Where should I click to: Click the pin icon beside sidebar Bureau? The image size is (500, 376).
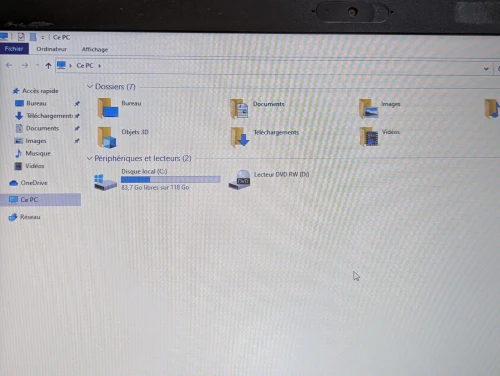(x=77, y=104)
